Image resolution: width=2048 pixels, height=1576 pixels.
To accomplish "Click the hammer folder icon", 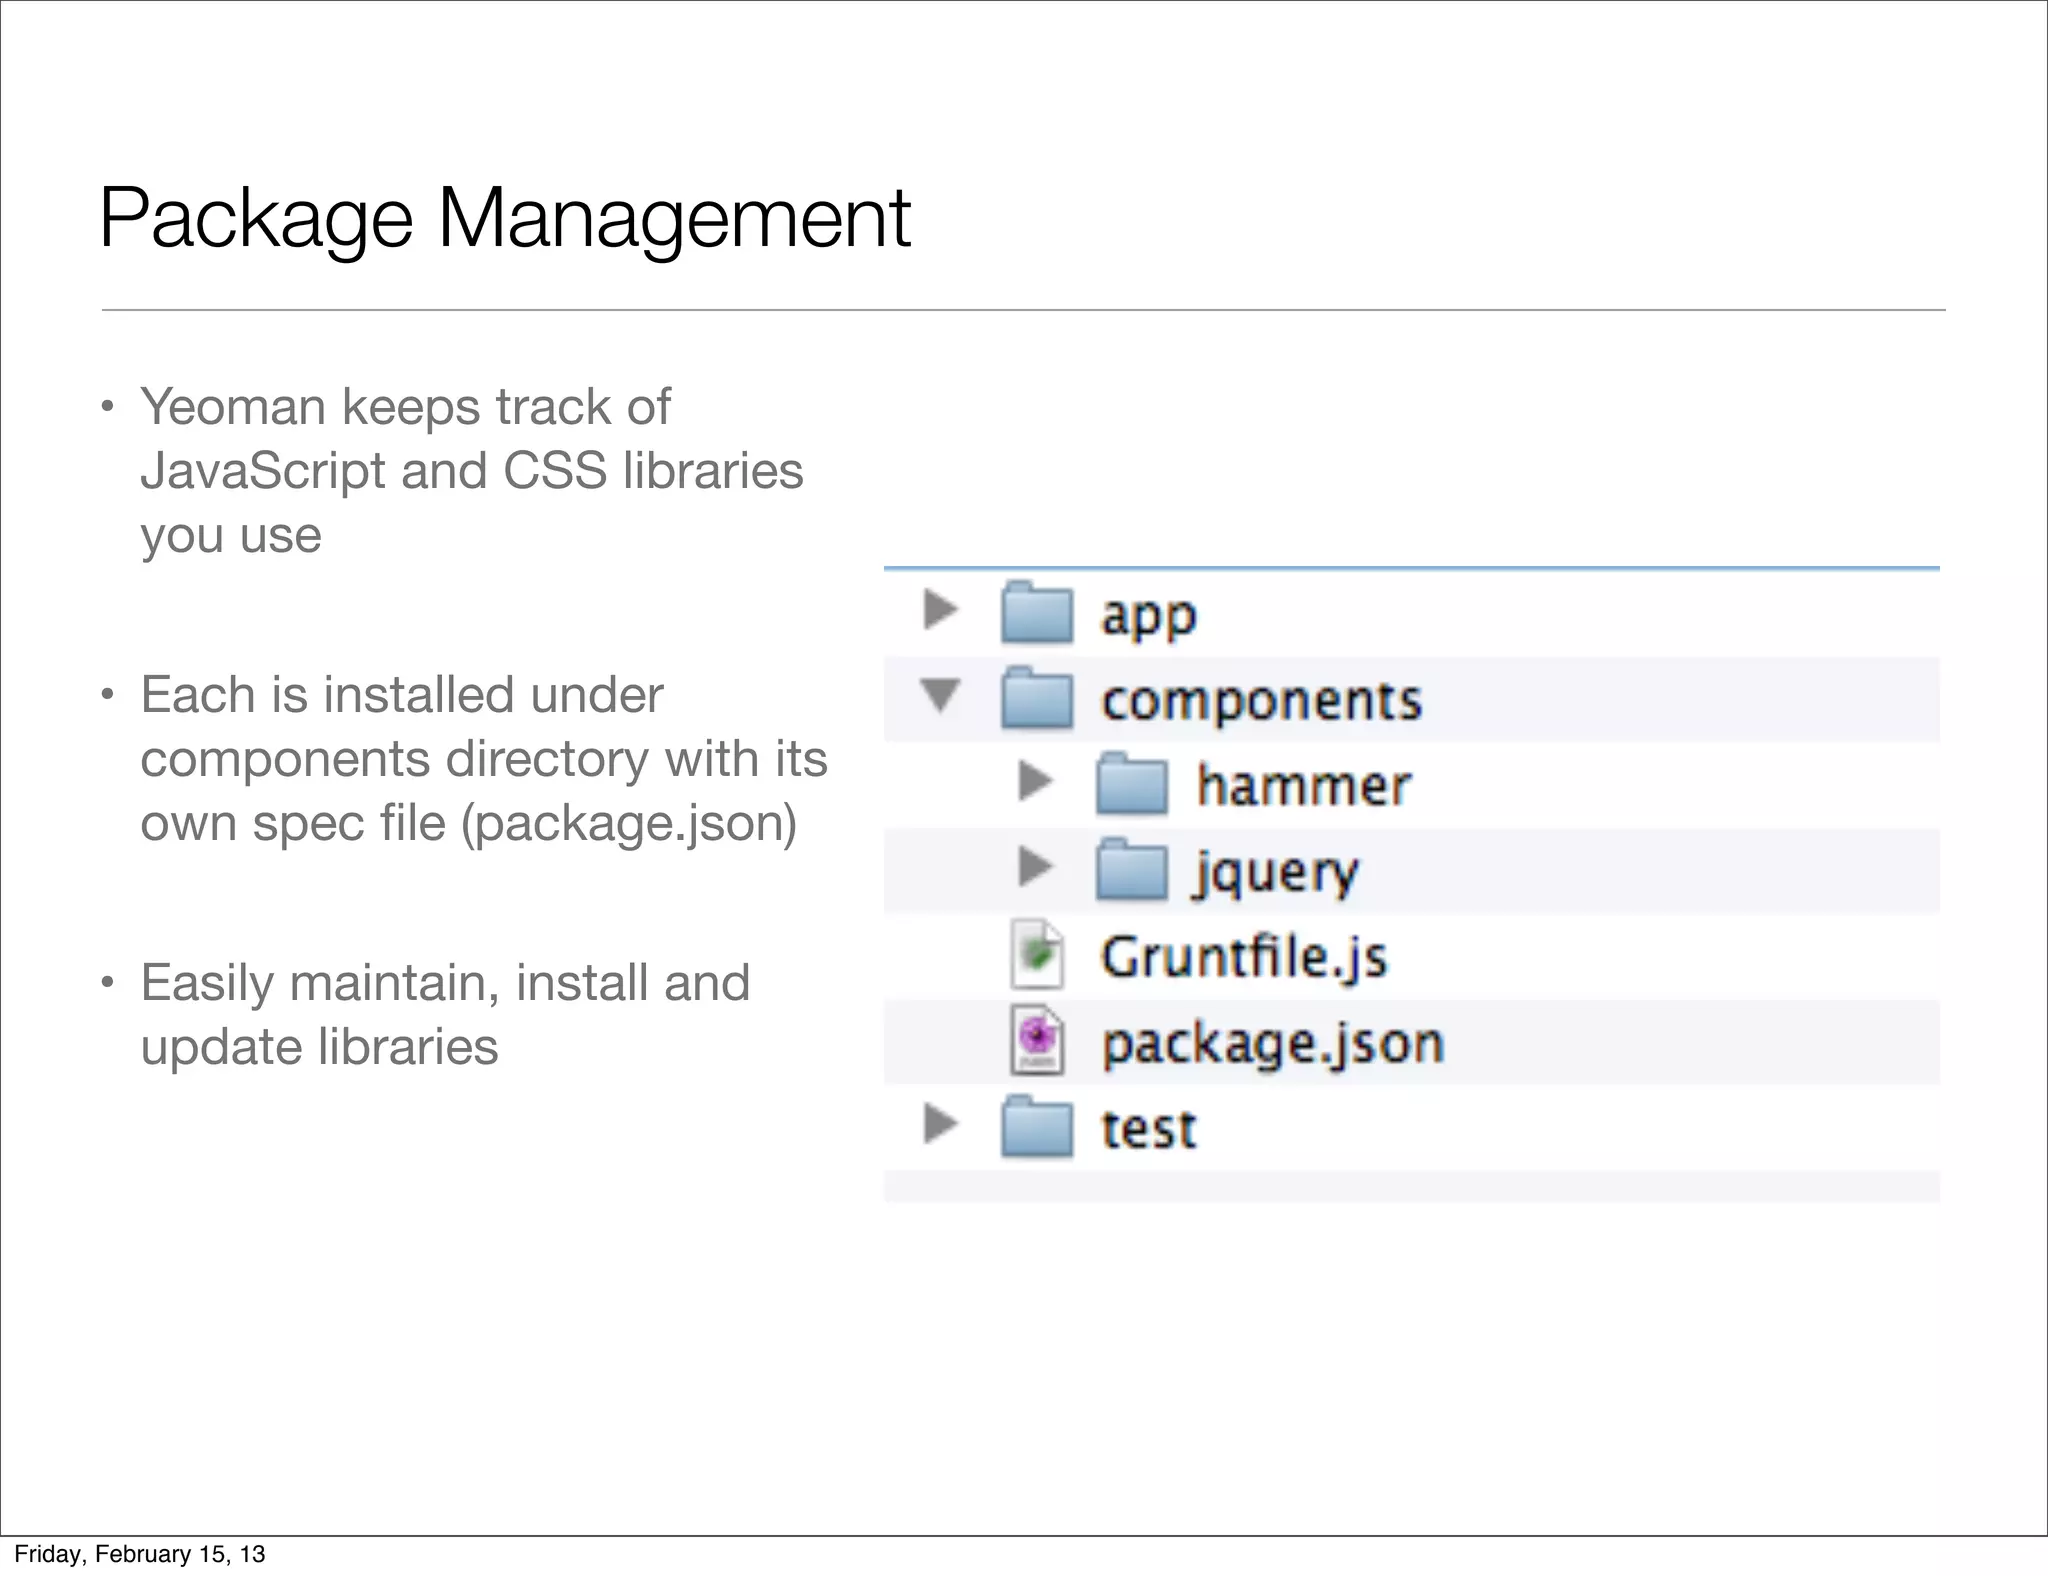I will [1132, 783].
